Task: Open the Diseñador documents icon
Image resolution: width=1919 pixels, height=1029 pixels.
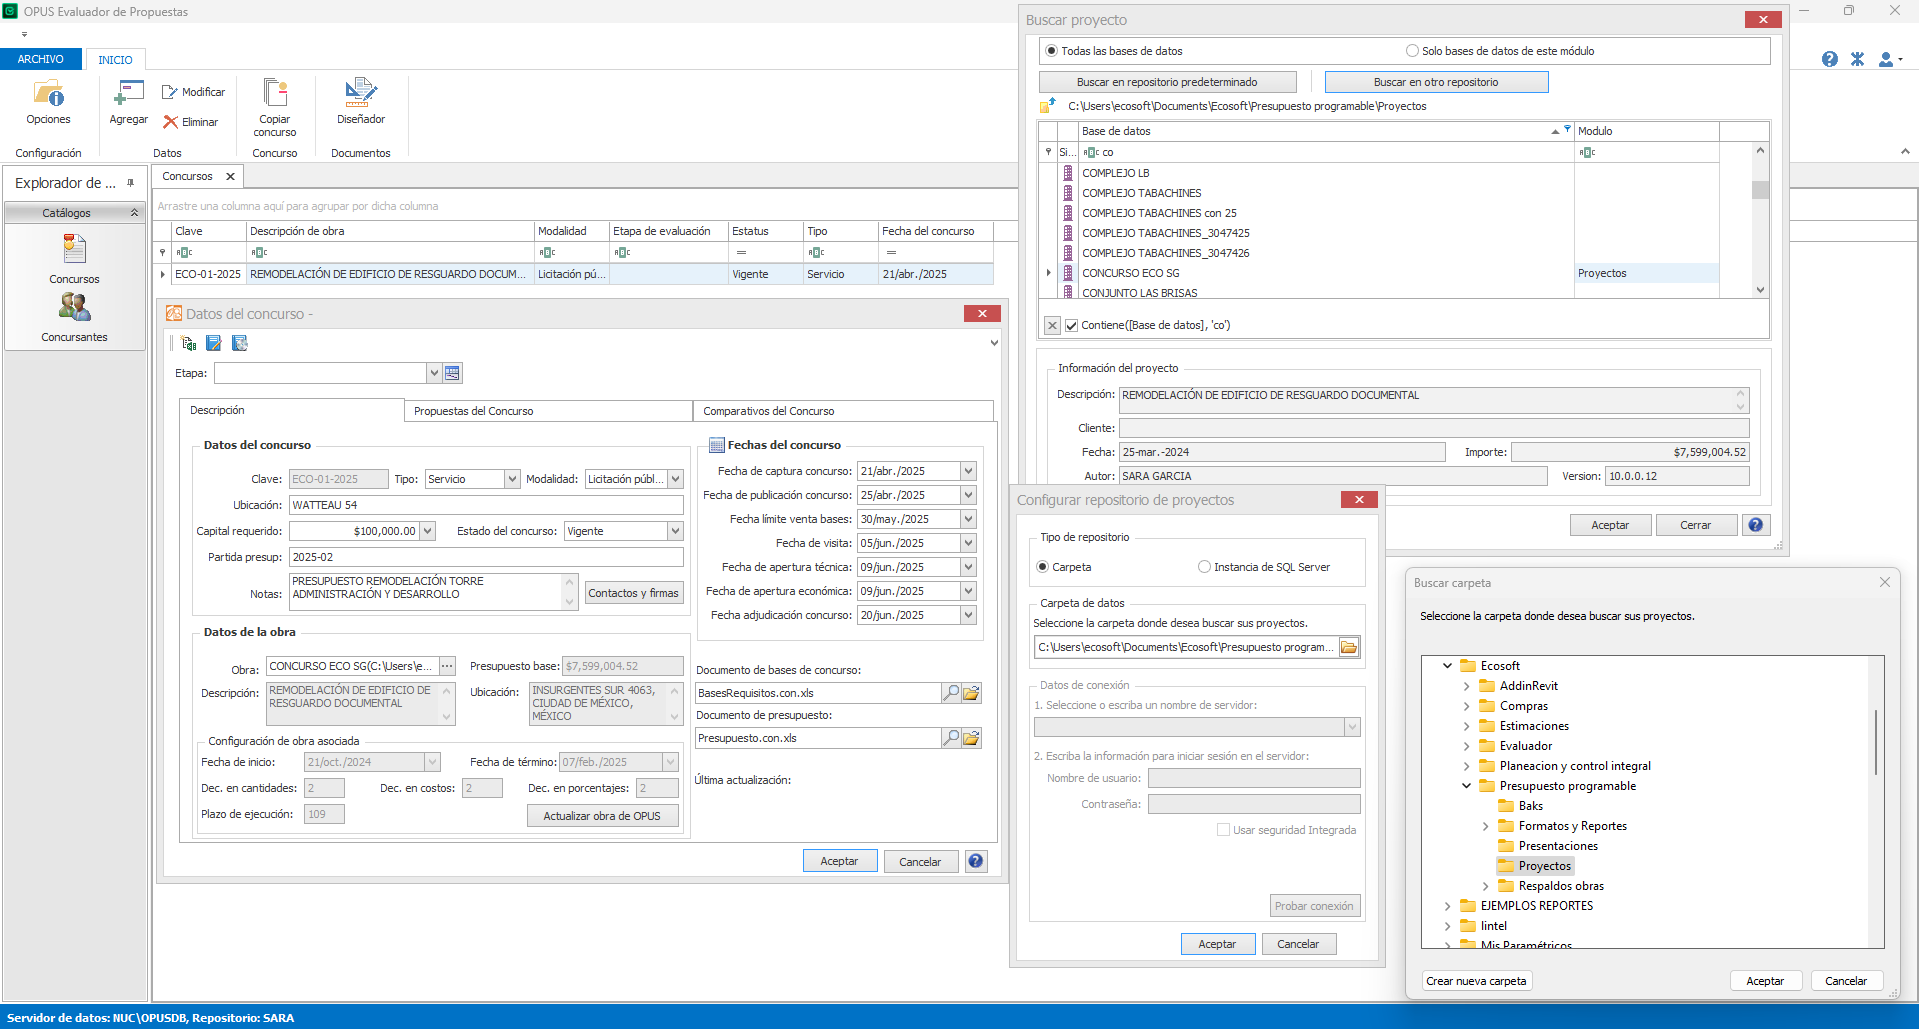Action: point(360,92)
